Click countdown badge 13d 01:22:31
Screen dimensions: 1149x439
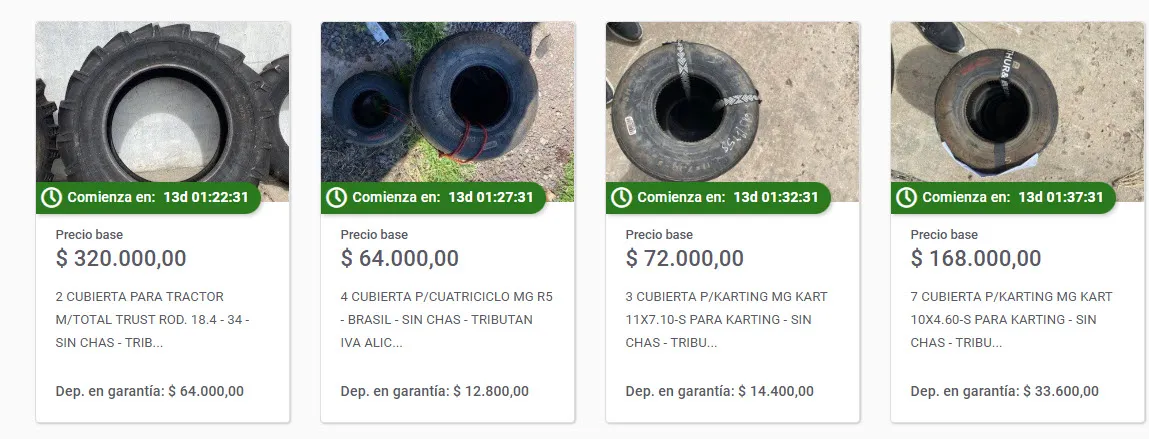point(206,197)
